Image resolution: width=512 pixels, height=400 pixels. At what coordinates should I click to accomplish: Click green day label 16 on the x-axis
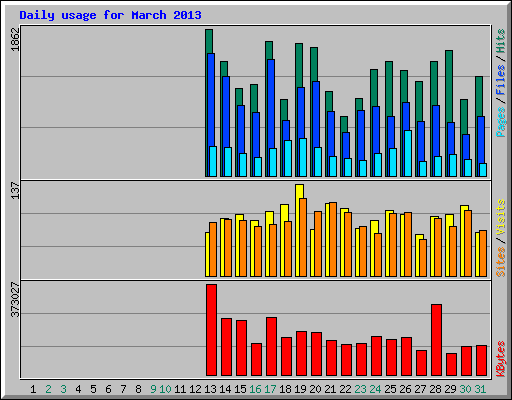click(255, 389)
